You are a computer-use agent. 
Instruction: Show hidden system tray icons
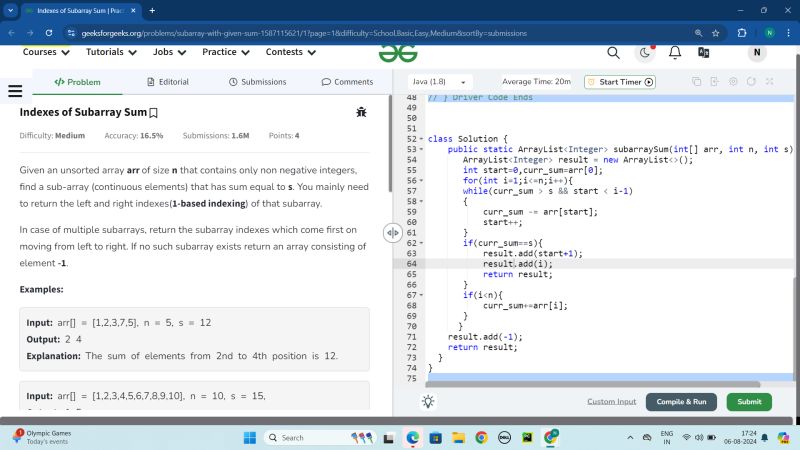click(x=630, y=438)
